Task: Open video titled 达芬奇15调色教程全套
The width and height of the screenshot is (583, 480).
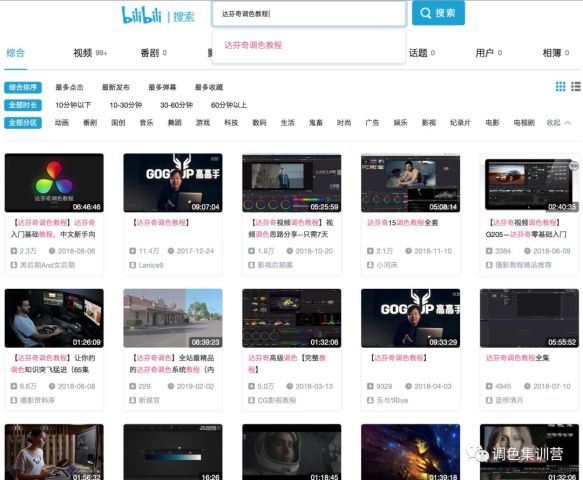Action: coord(403,223)
